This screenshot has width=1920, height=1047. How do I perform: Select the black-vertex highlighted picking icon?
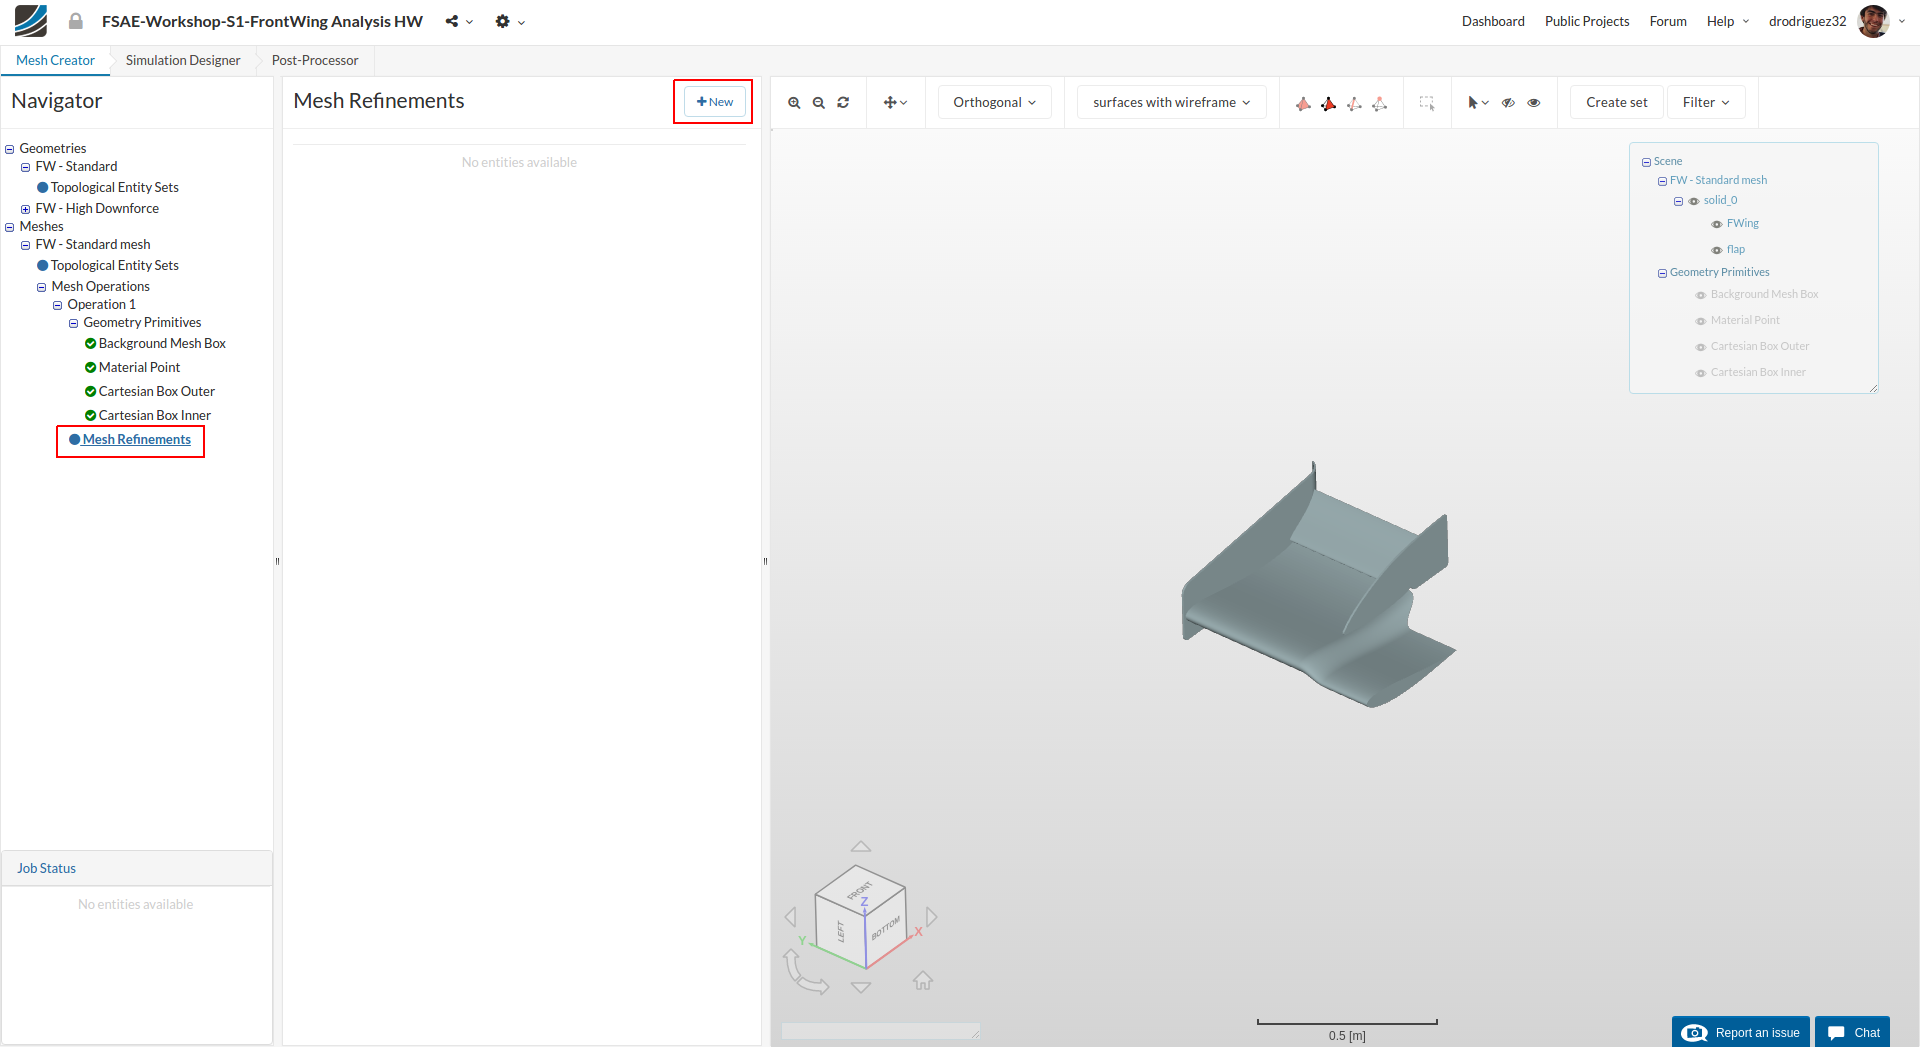point(1328,103)
